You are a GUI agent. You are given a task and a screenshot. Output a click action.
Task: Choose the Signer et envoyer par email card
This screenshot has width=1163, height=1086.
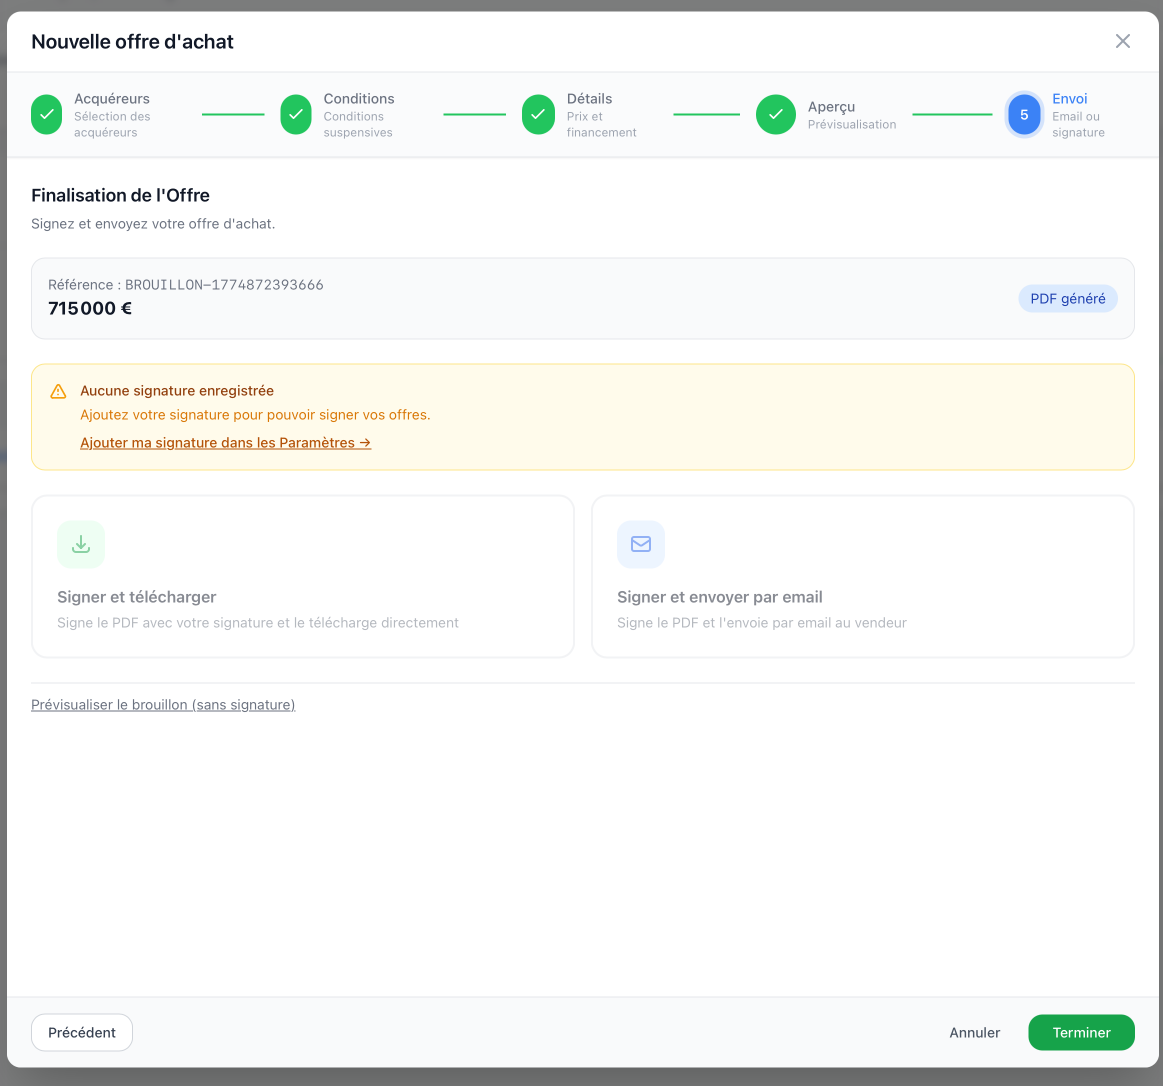coord(863,576)
